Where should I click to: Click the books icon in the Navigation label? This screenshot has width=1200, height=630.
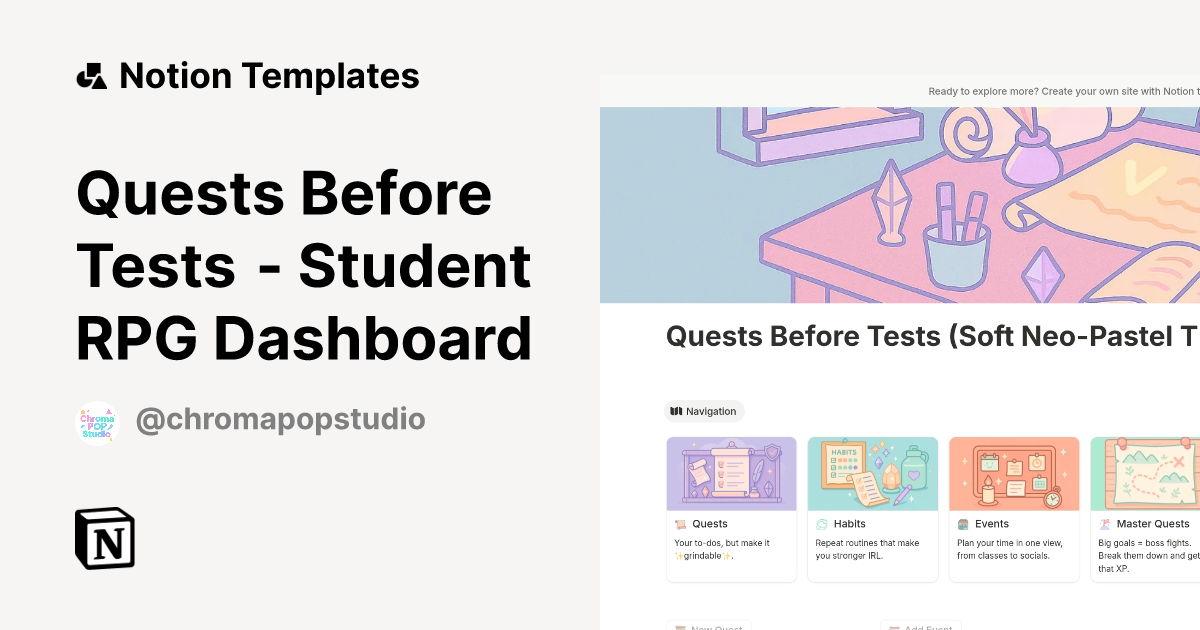click(675, 411)
